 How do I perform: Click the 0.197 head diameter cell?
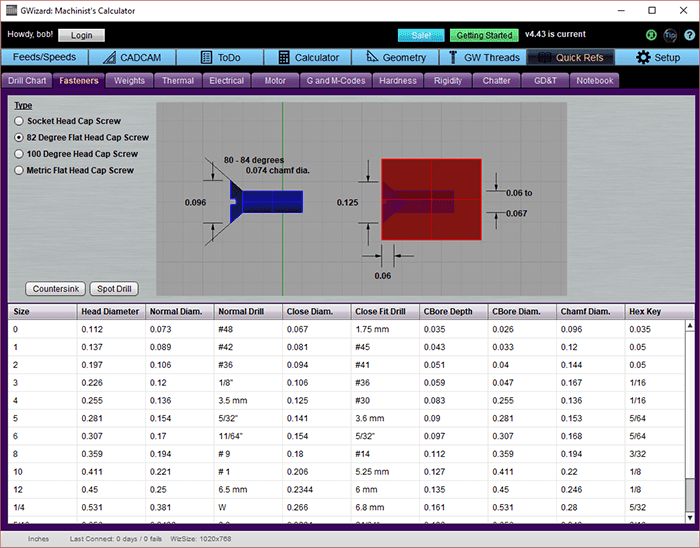(111, 365)
